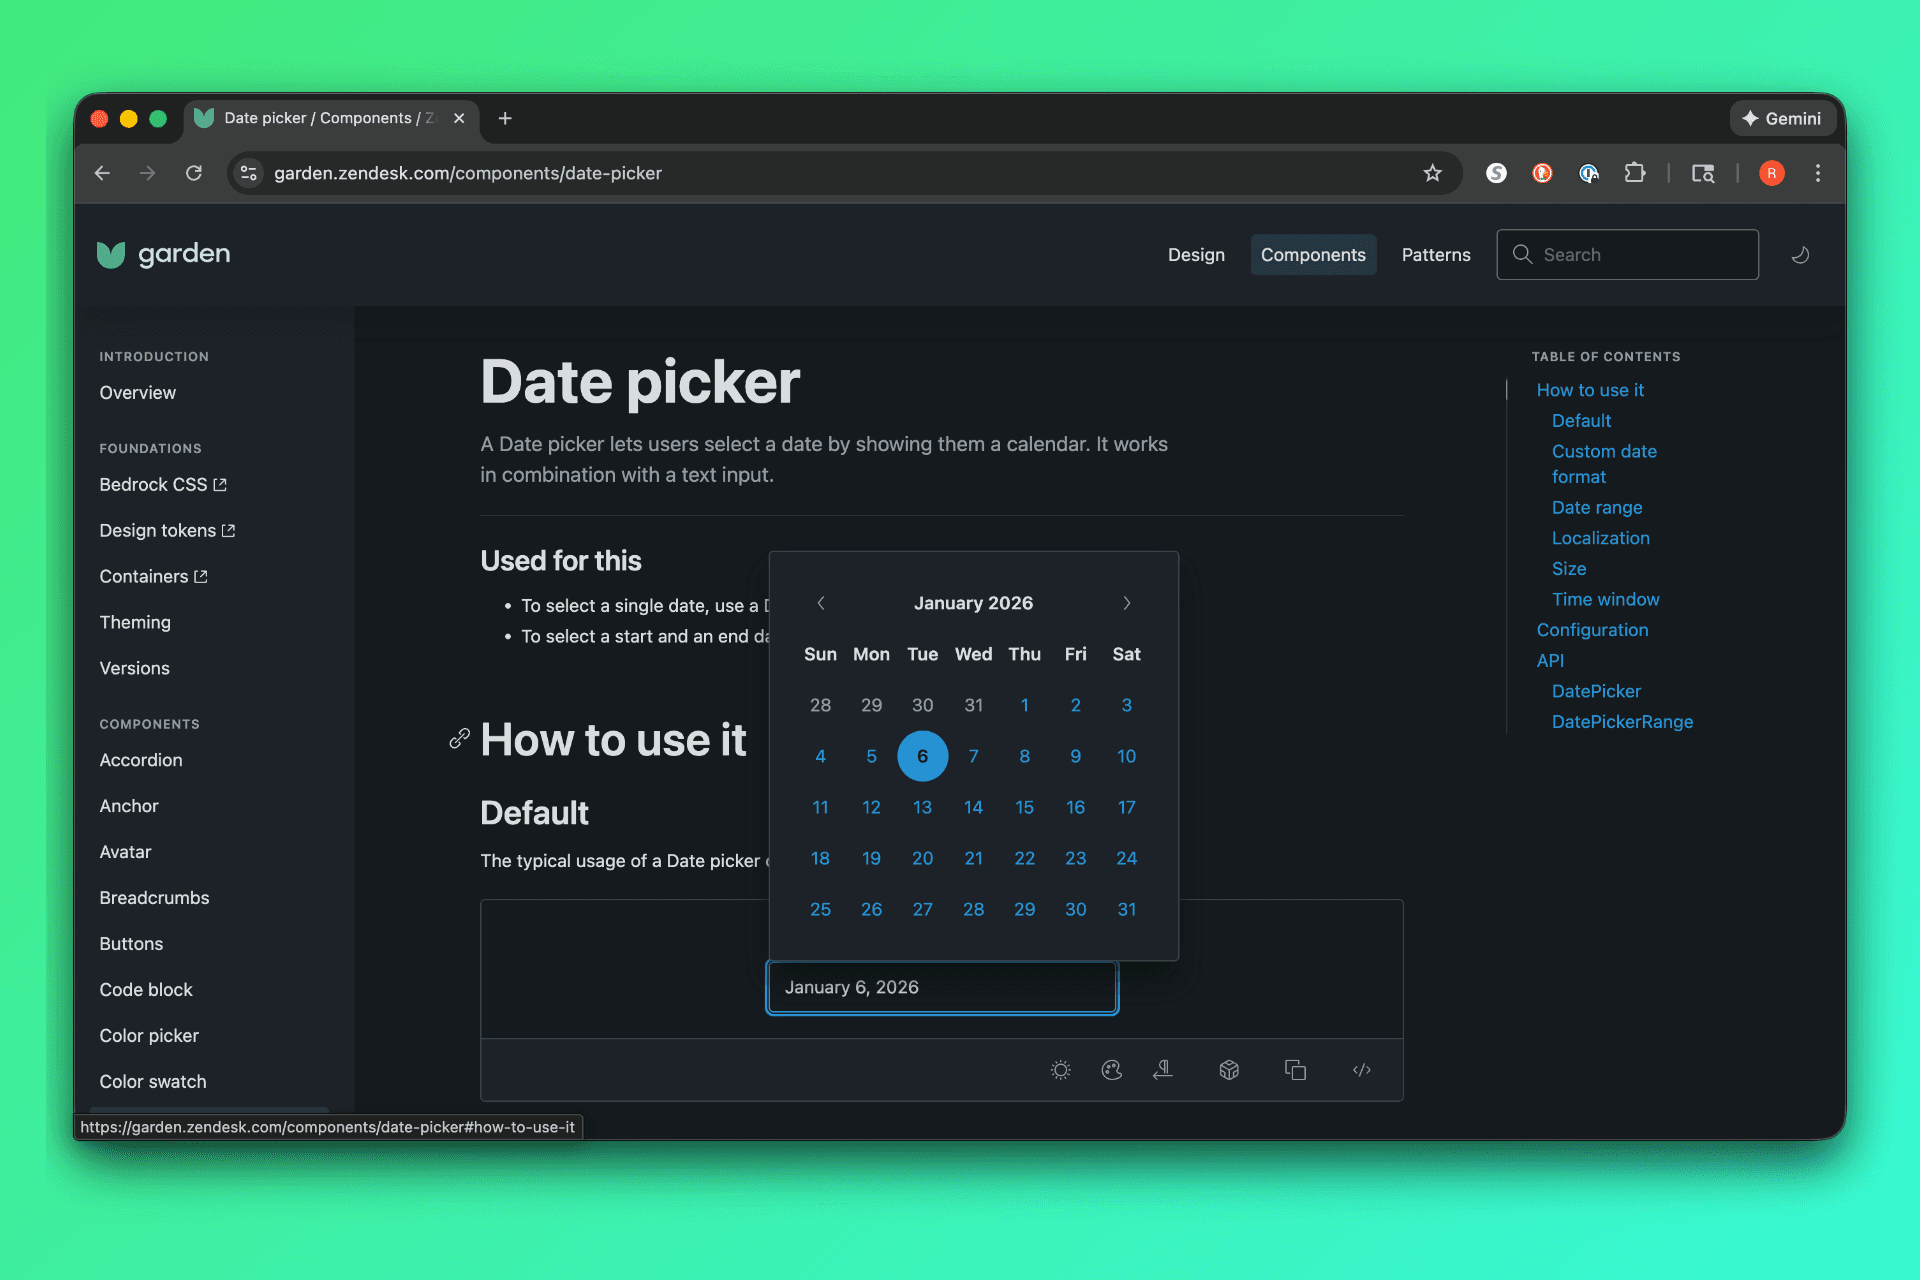Toggle right-to-left text direction icon
The width and height of the screenshot is (1920, 1280).
pos(1162,1070)
